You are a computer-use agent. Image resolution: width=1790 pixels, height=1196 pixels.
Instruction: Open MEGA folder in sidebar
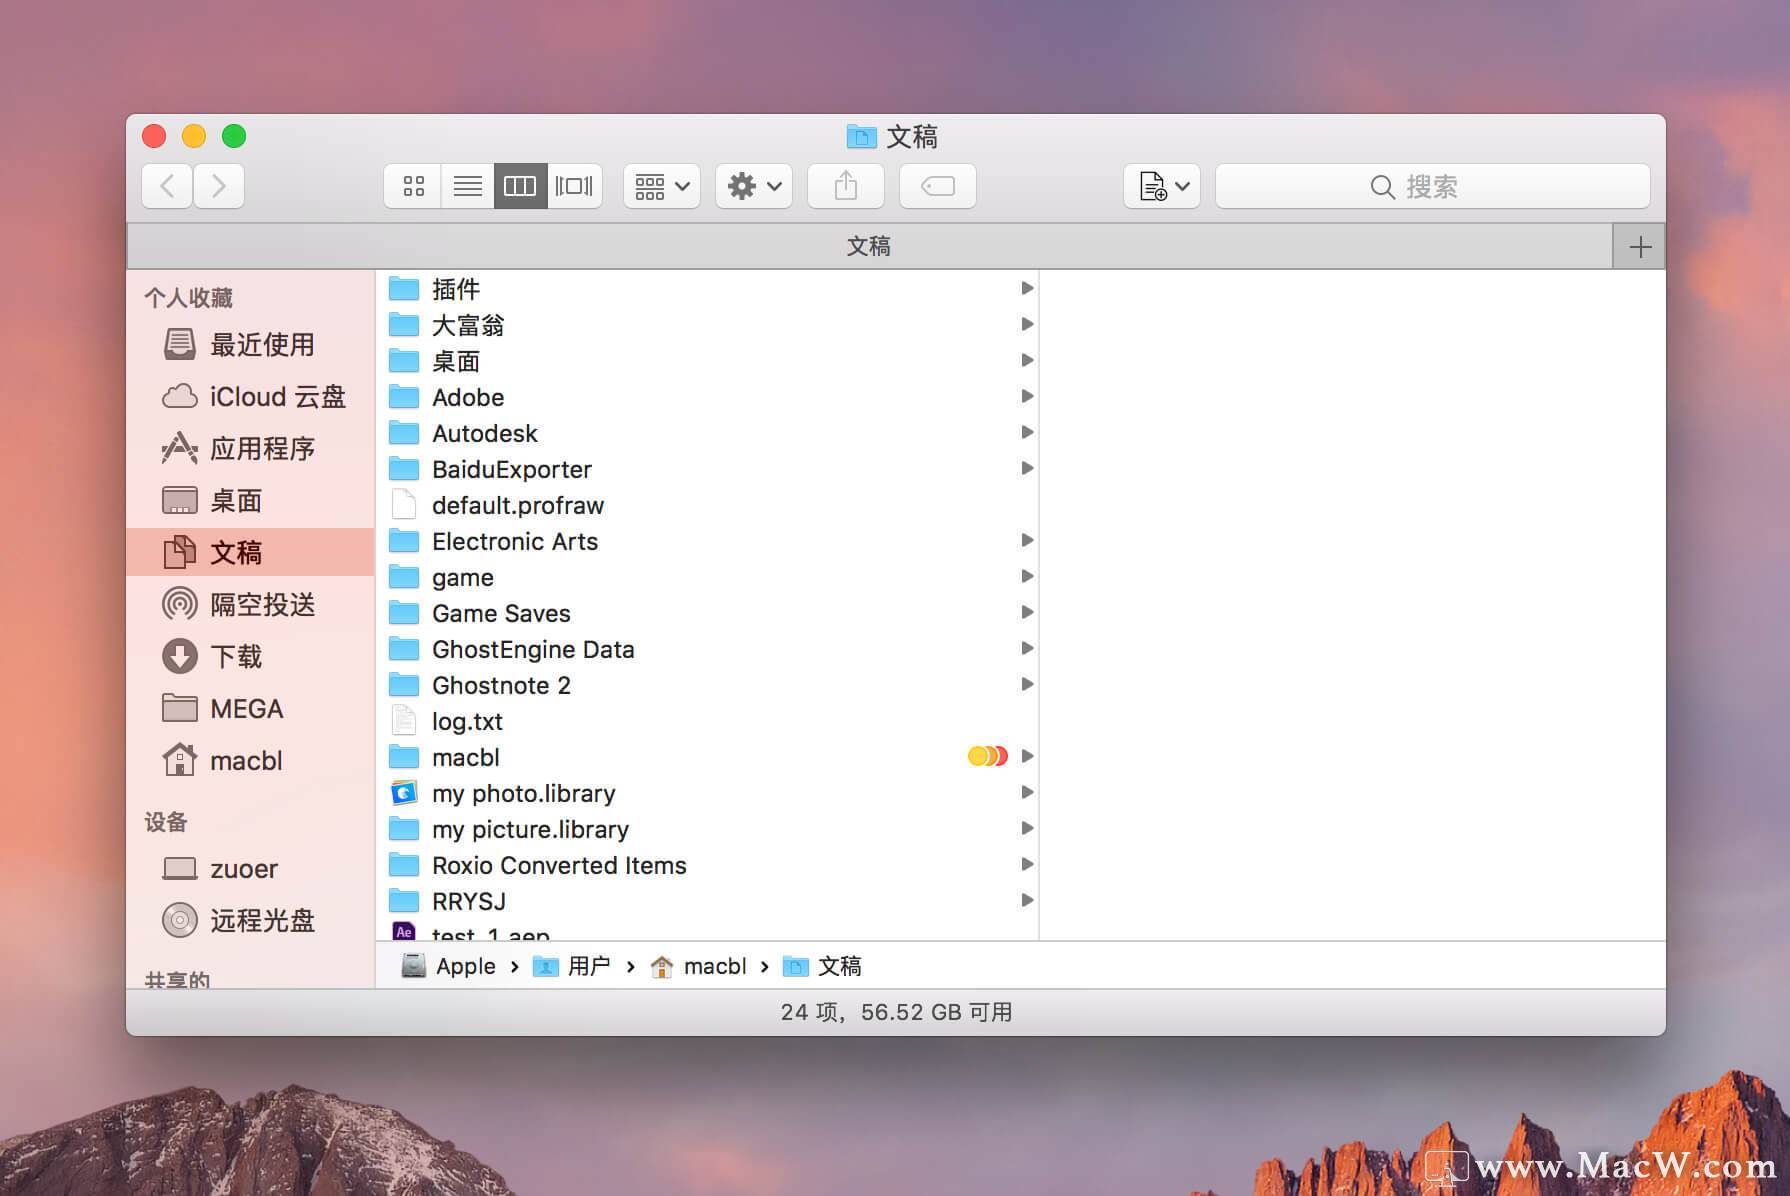(250, 709)
